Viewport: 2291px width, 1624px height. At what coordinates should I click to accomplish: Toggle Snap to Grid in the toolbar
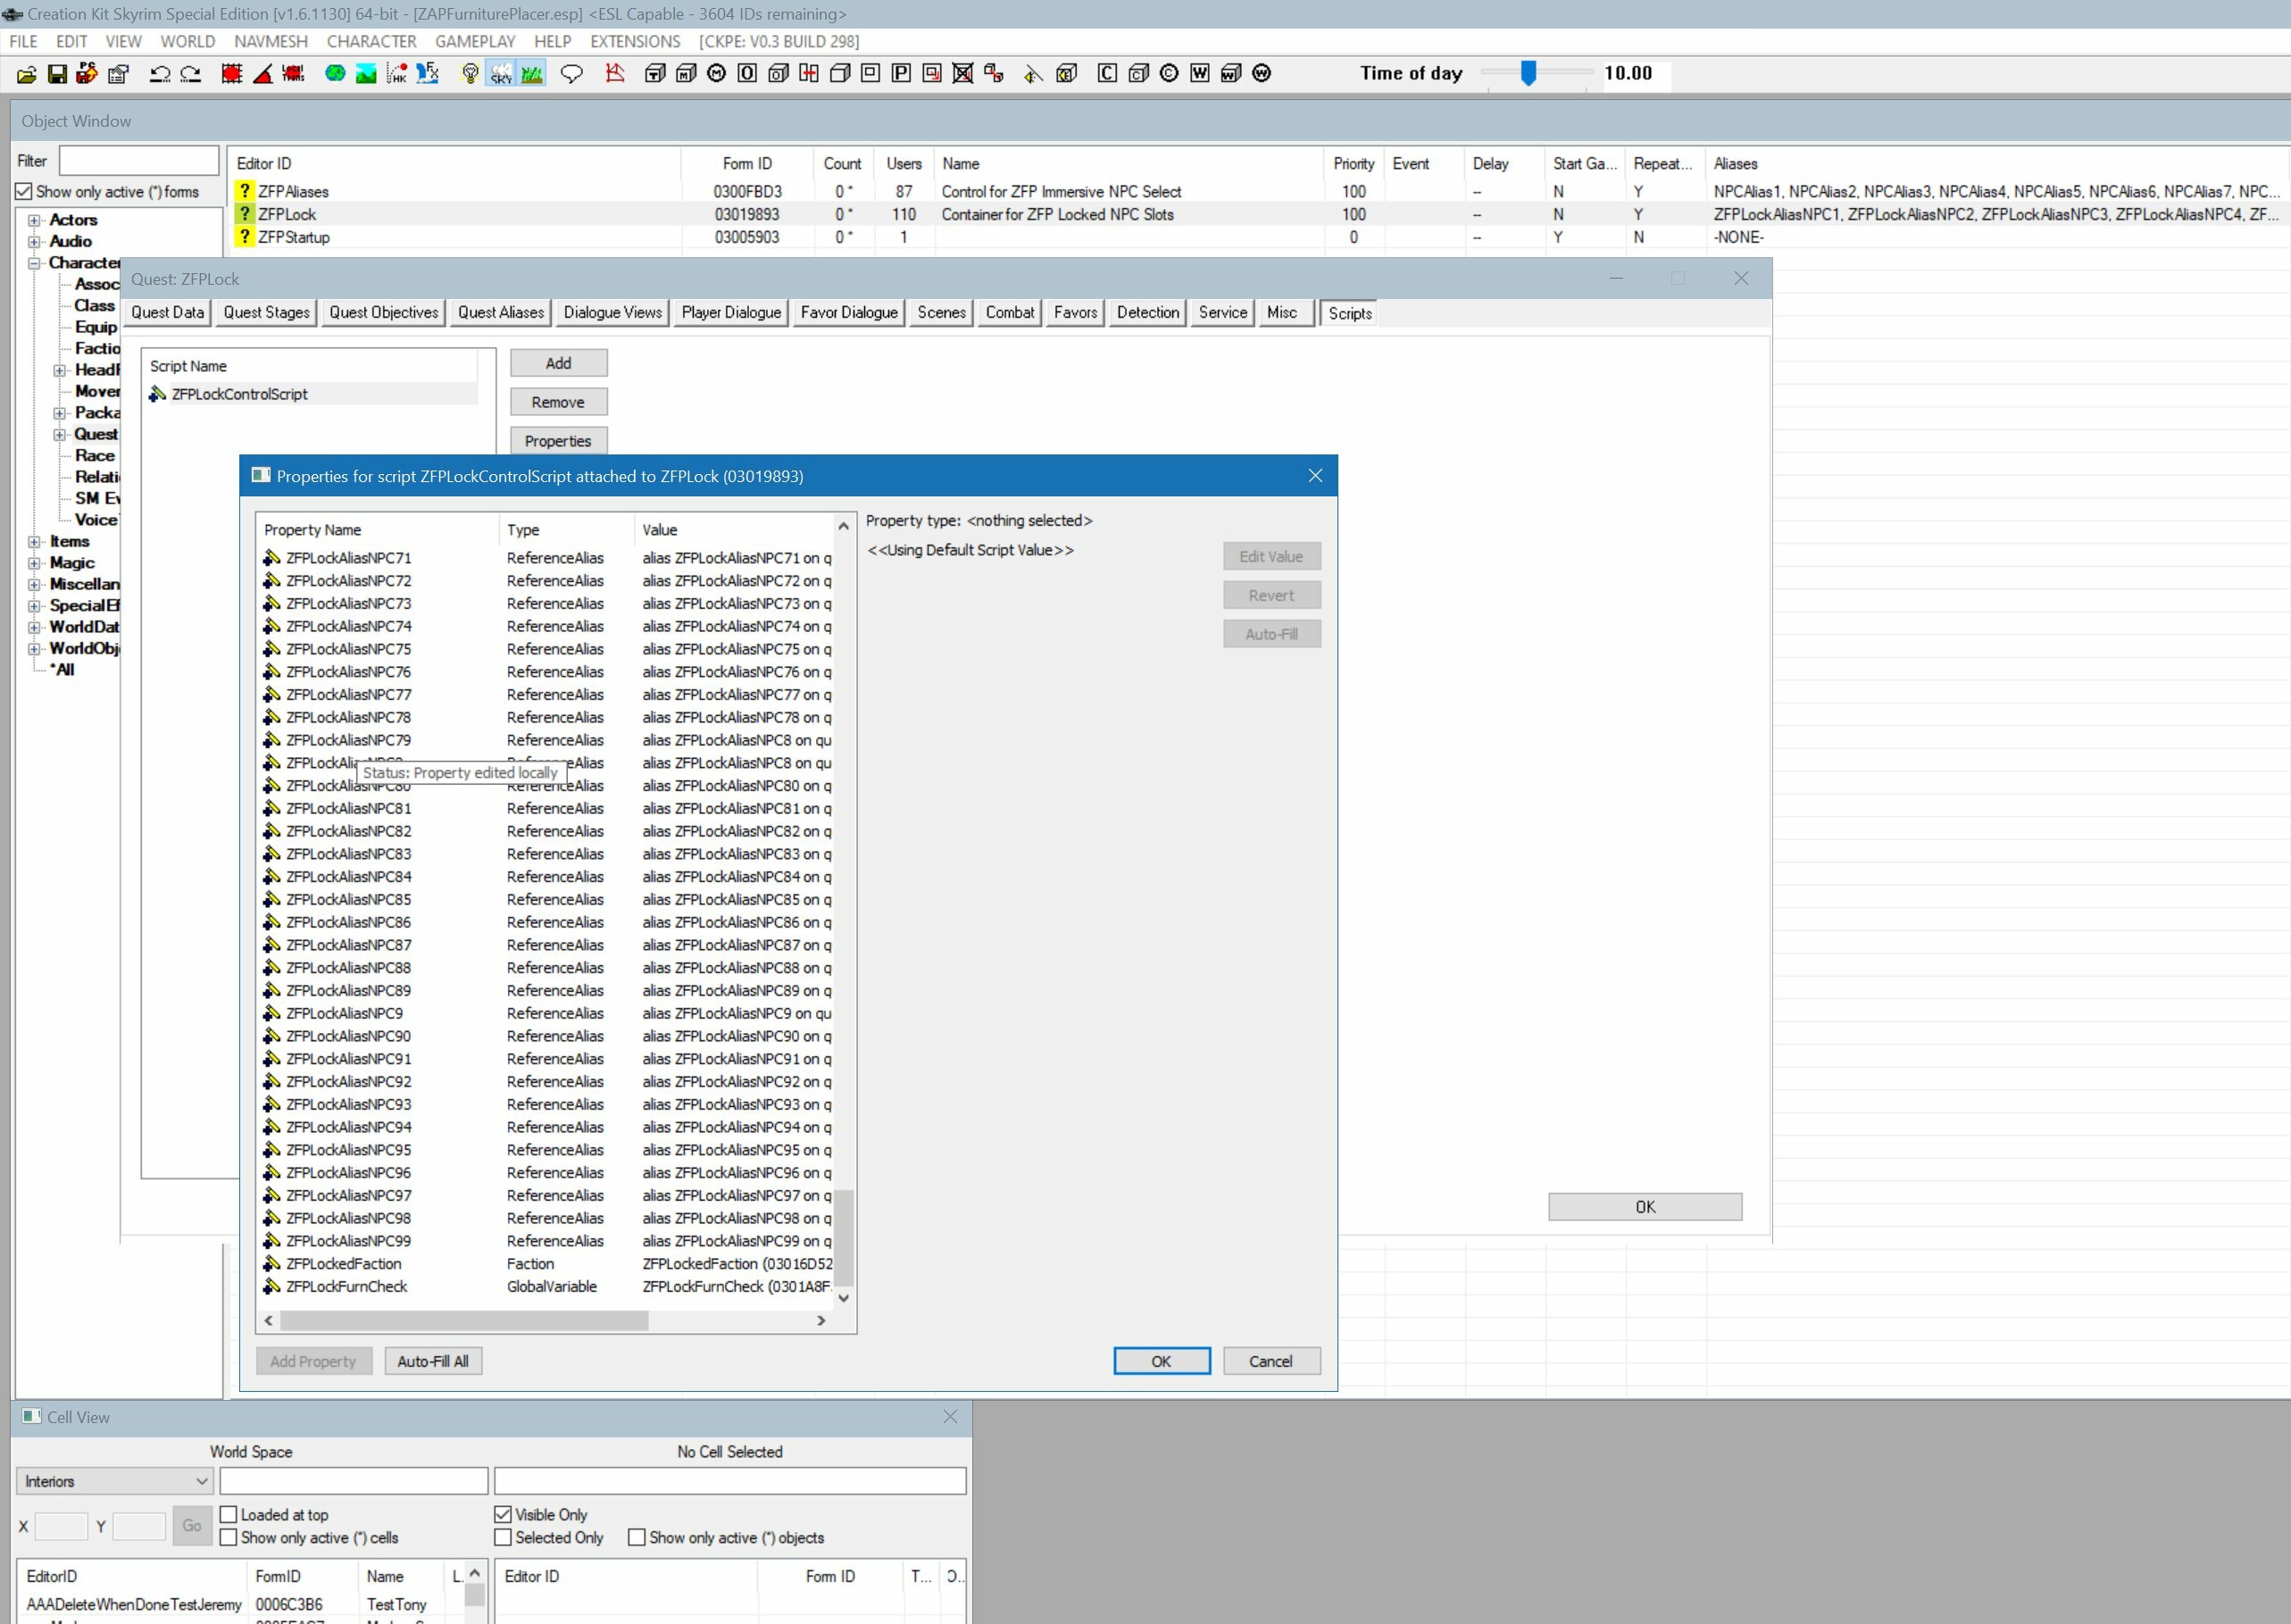tap(232, 74)
